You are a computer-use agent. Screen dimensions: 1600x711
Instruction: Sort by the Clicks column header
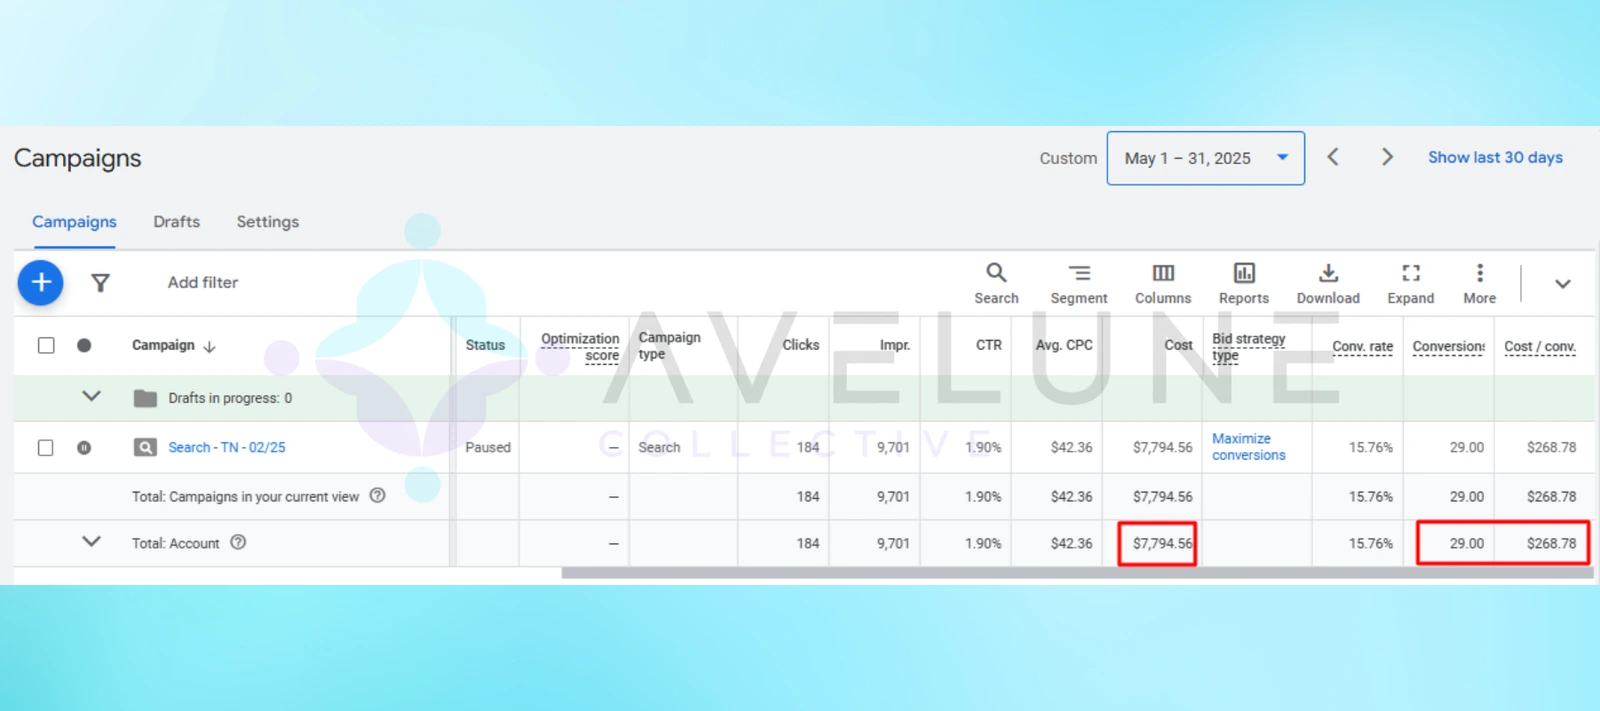tap(800, 345)
